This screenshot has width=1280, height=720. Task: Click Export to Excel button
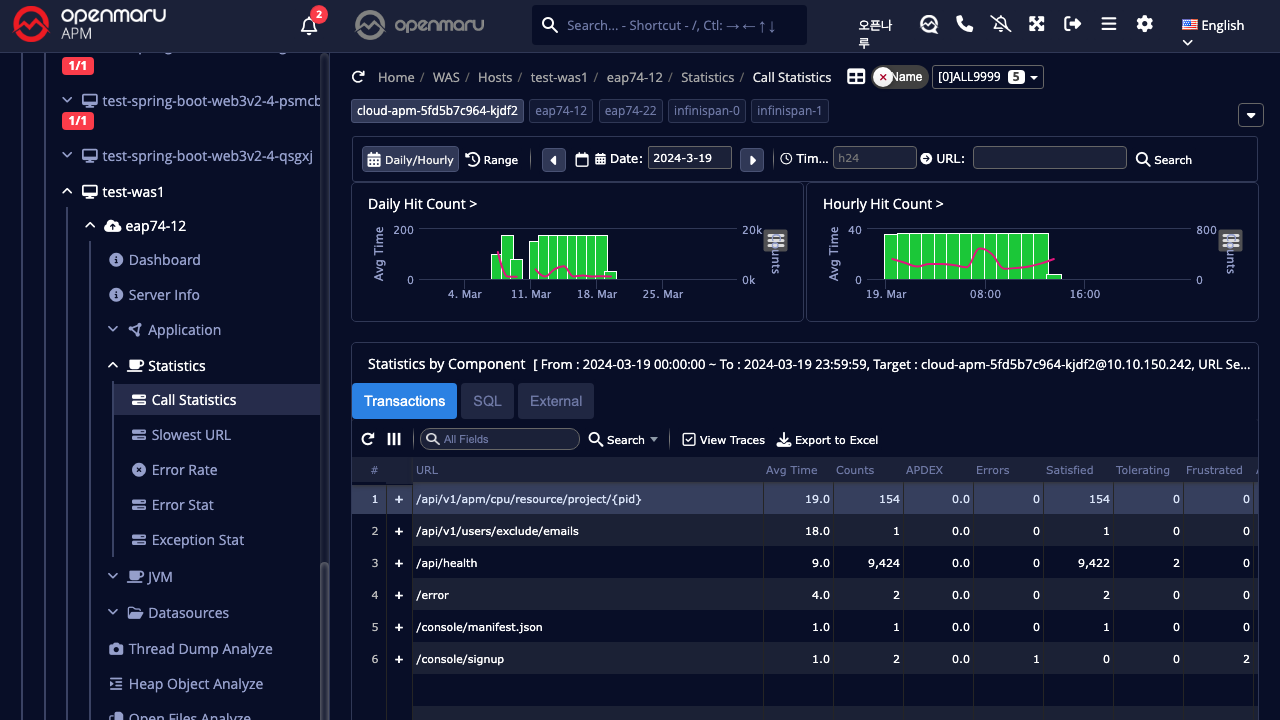coord(827,440)
